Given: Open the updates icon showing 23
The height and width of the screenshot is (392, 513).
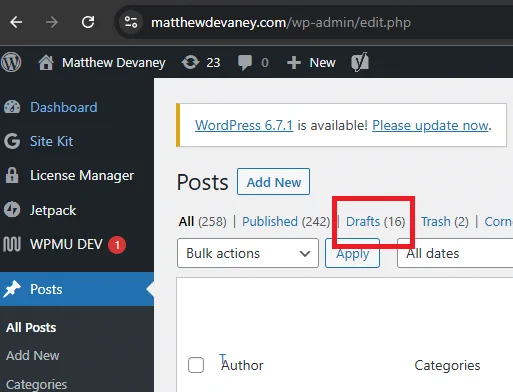Looking at the screenshot, I should pos(190,62).
